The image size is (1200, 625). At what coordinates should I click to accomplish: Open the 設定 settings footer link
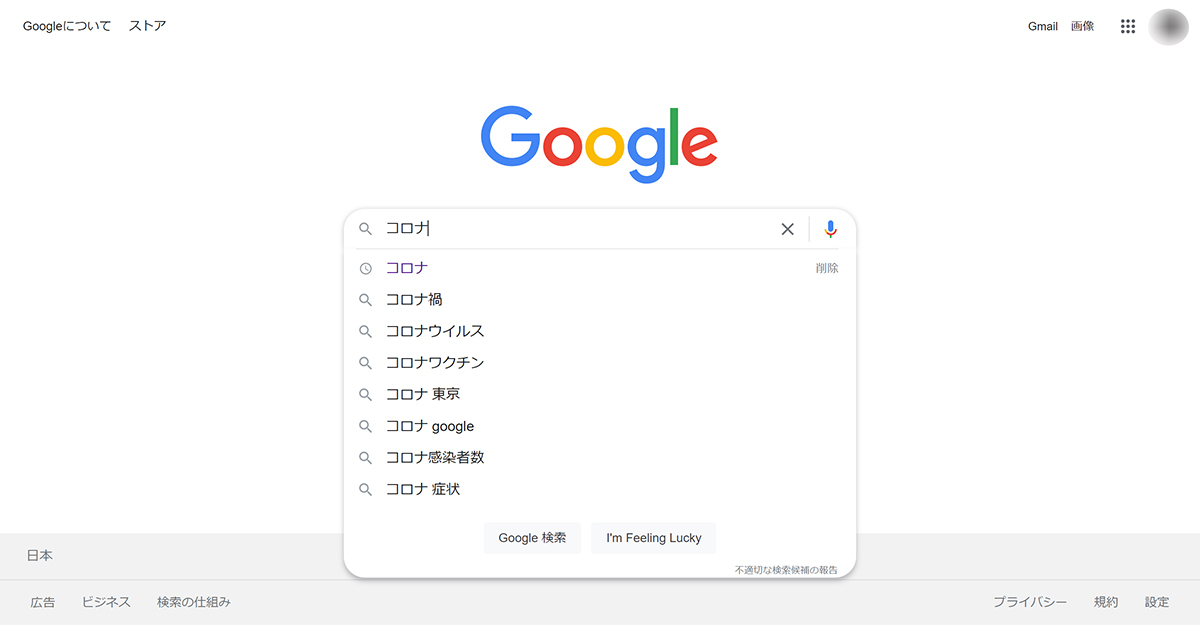(1157, 602)
